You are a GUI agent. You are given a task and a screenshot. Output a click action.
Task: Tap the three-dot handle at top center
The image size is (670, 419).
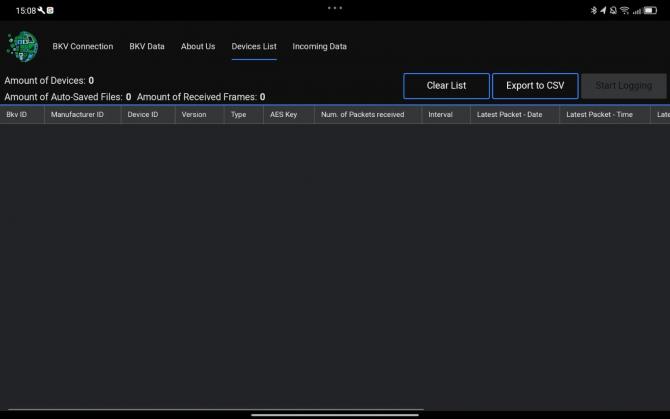click(335, 8)
